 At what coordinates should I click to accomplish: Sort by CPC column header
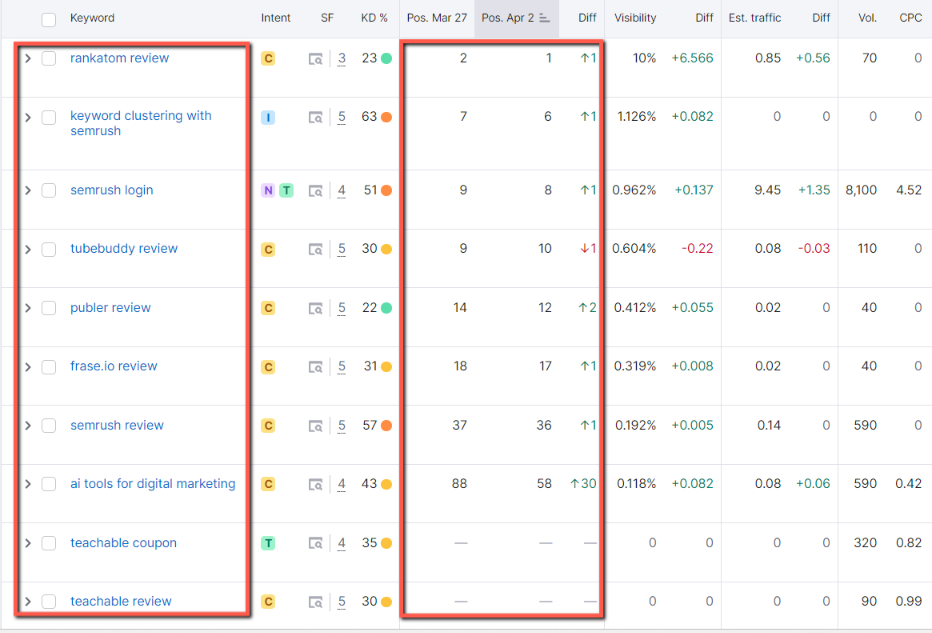coord(911,18)
